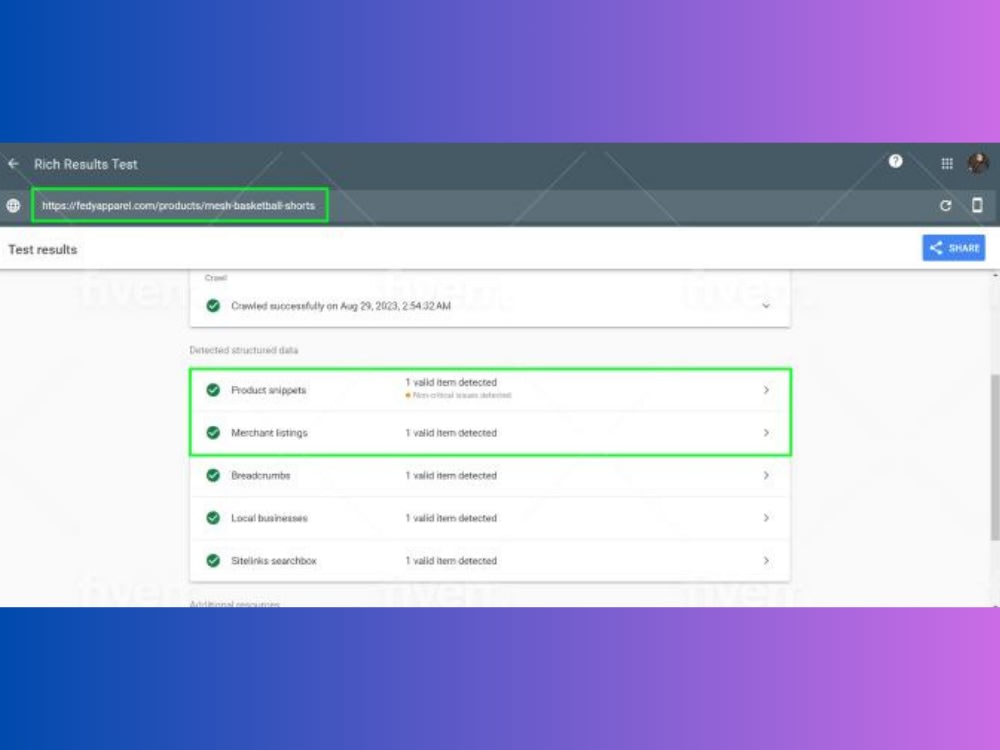Expand Product snippets details with its chevron
This screenshot has width=1000, height=750.
[x=767, y=390]
